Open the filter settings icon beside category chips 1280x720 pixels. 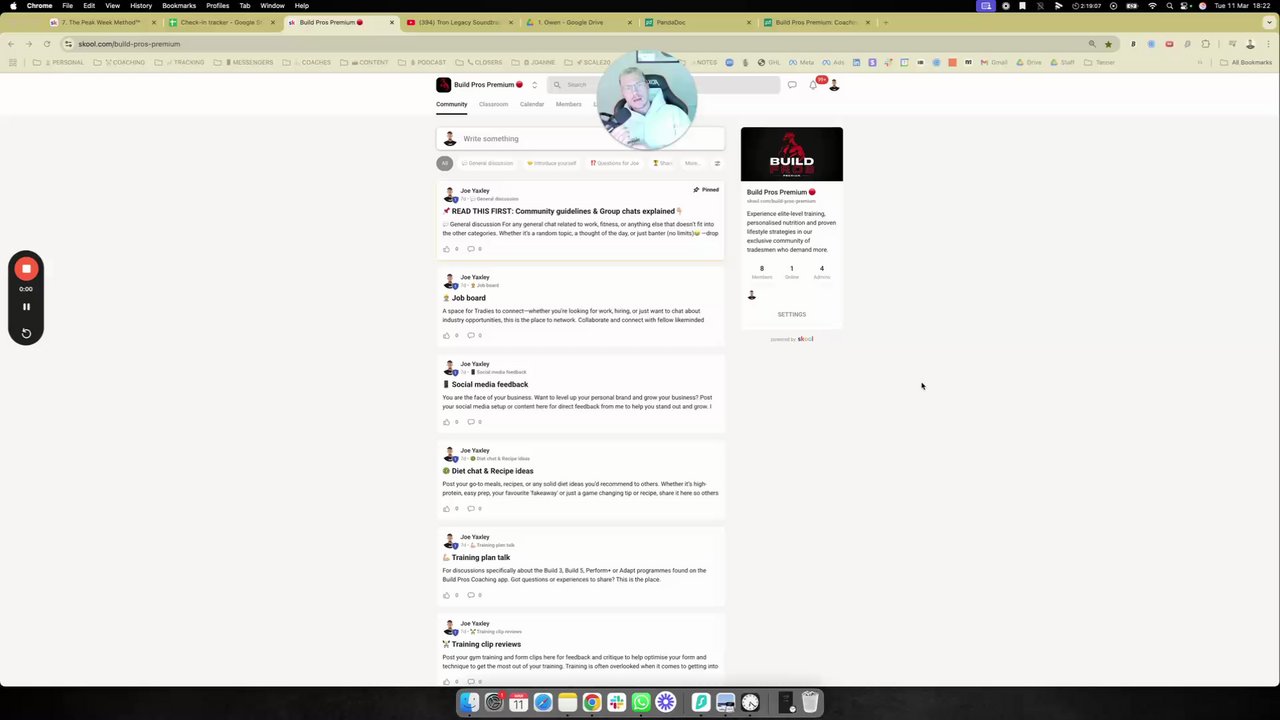coord(717,163)
